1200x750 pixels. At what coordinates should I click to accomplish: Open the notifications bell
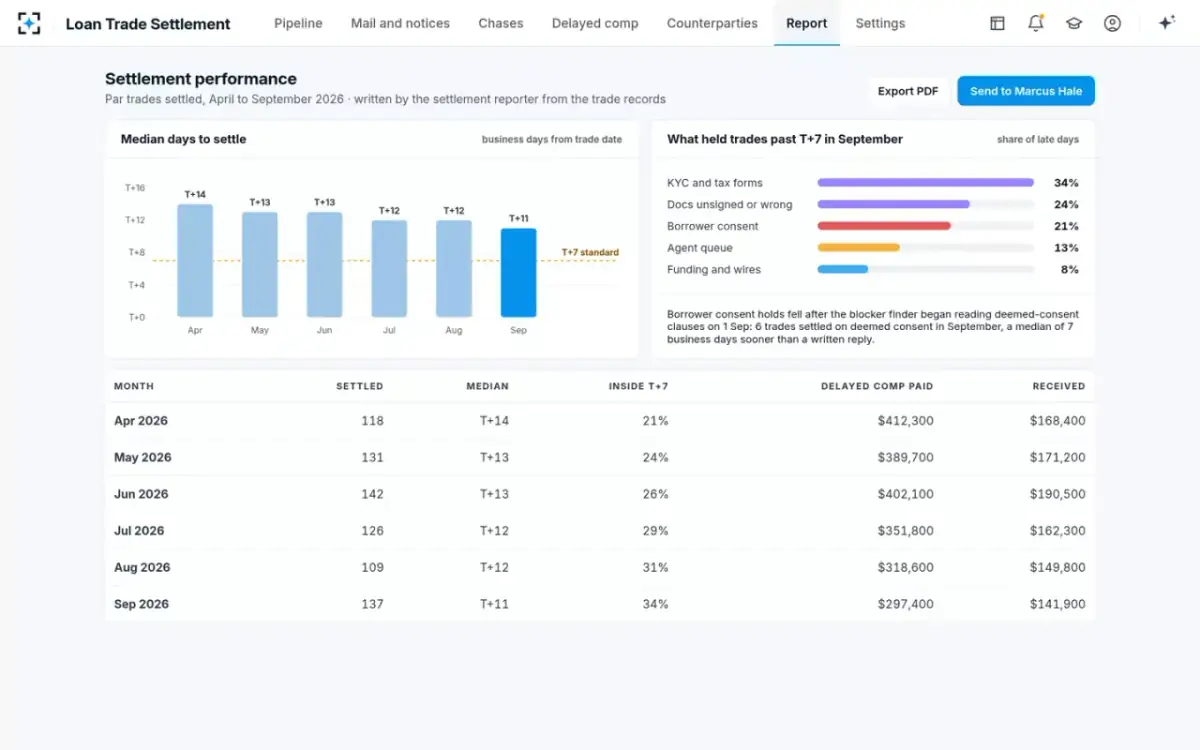tap(1036, 23)
